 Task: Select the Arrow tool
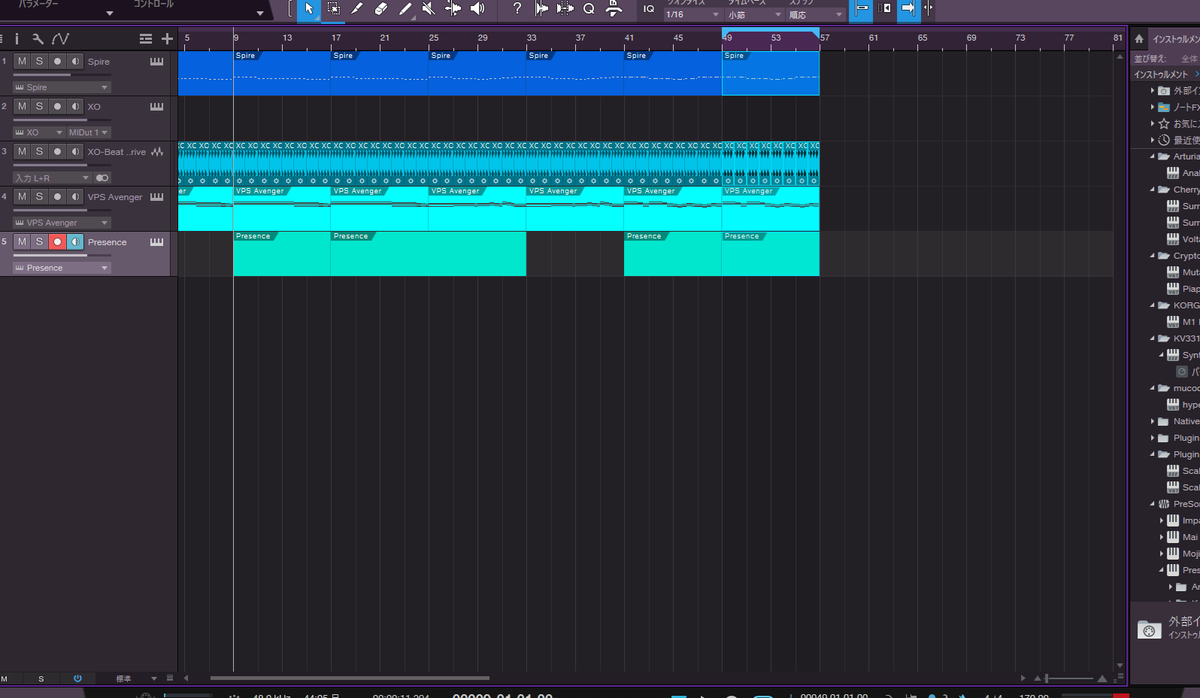(309, 9)
